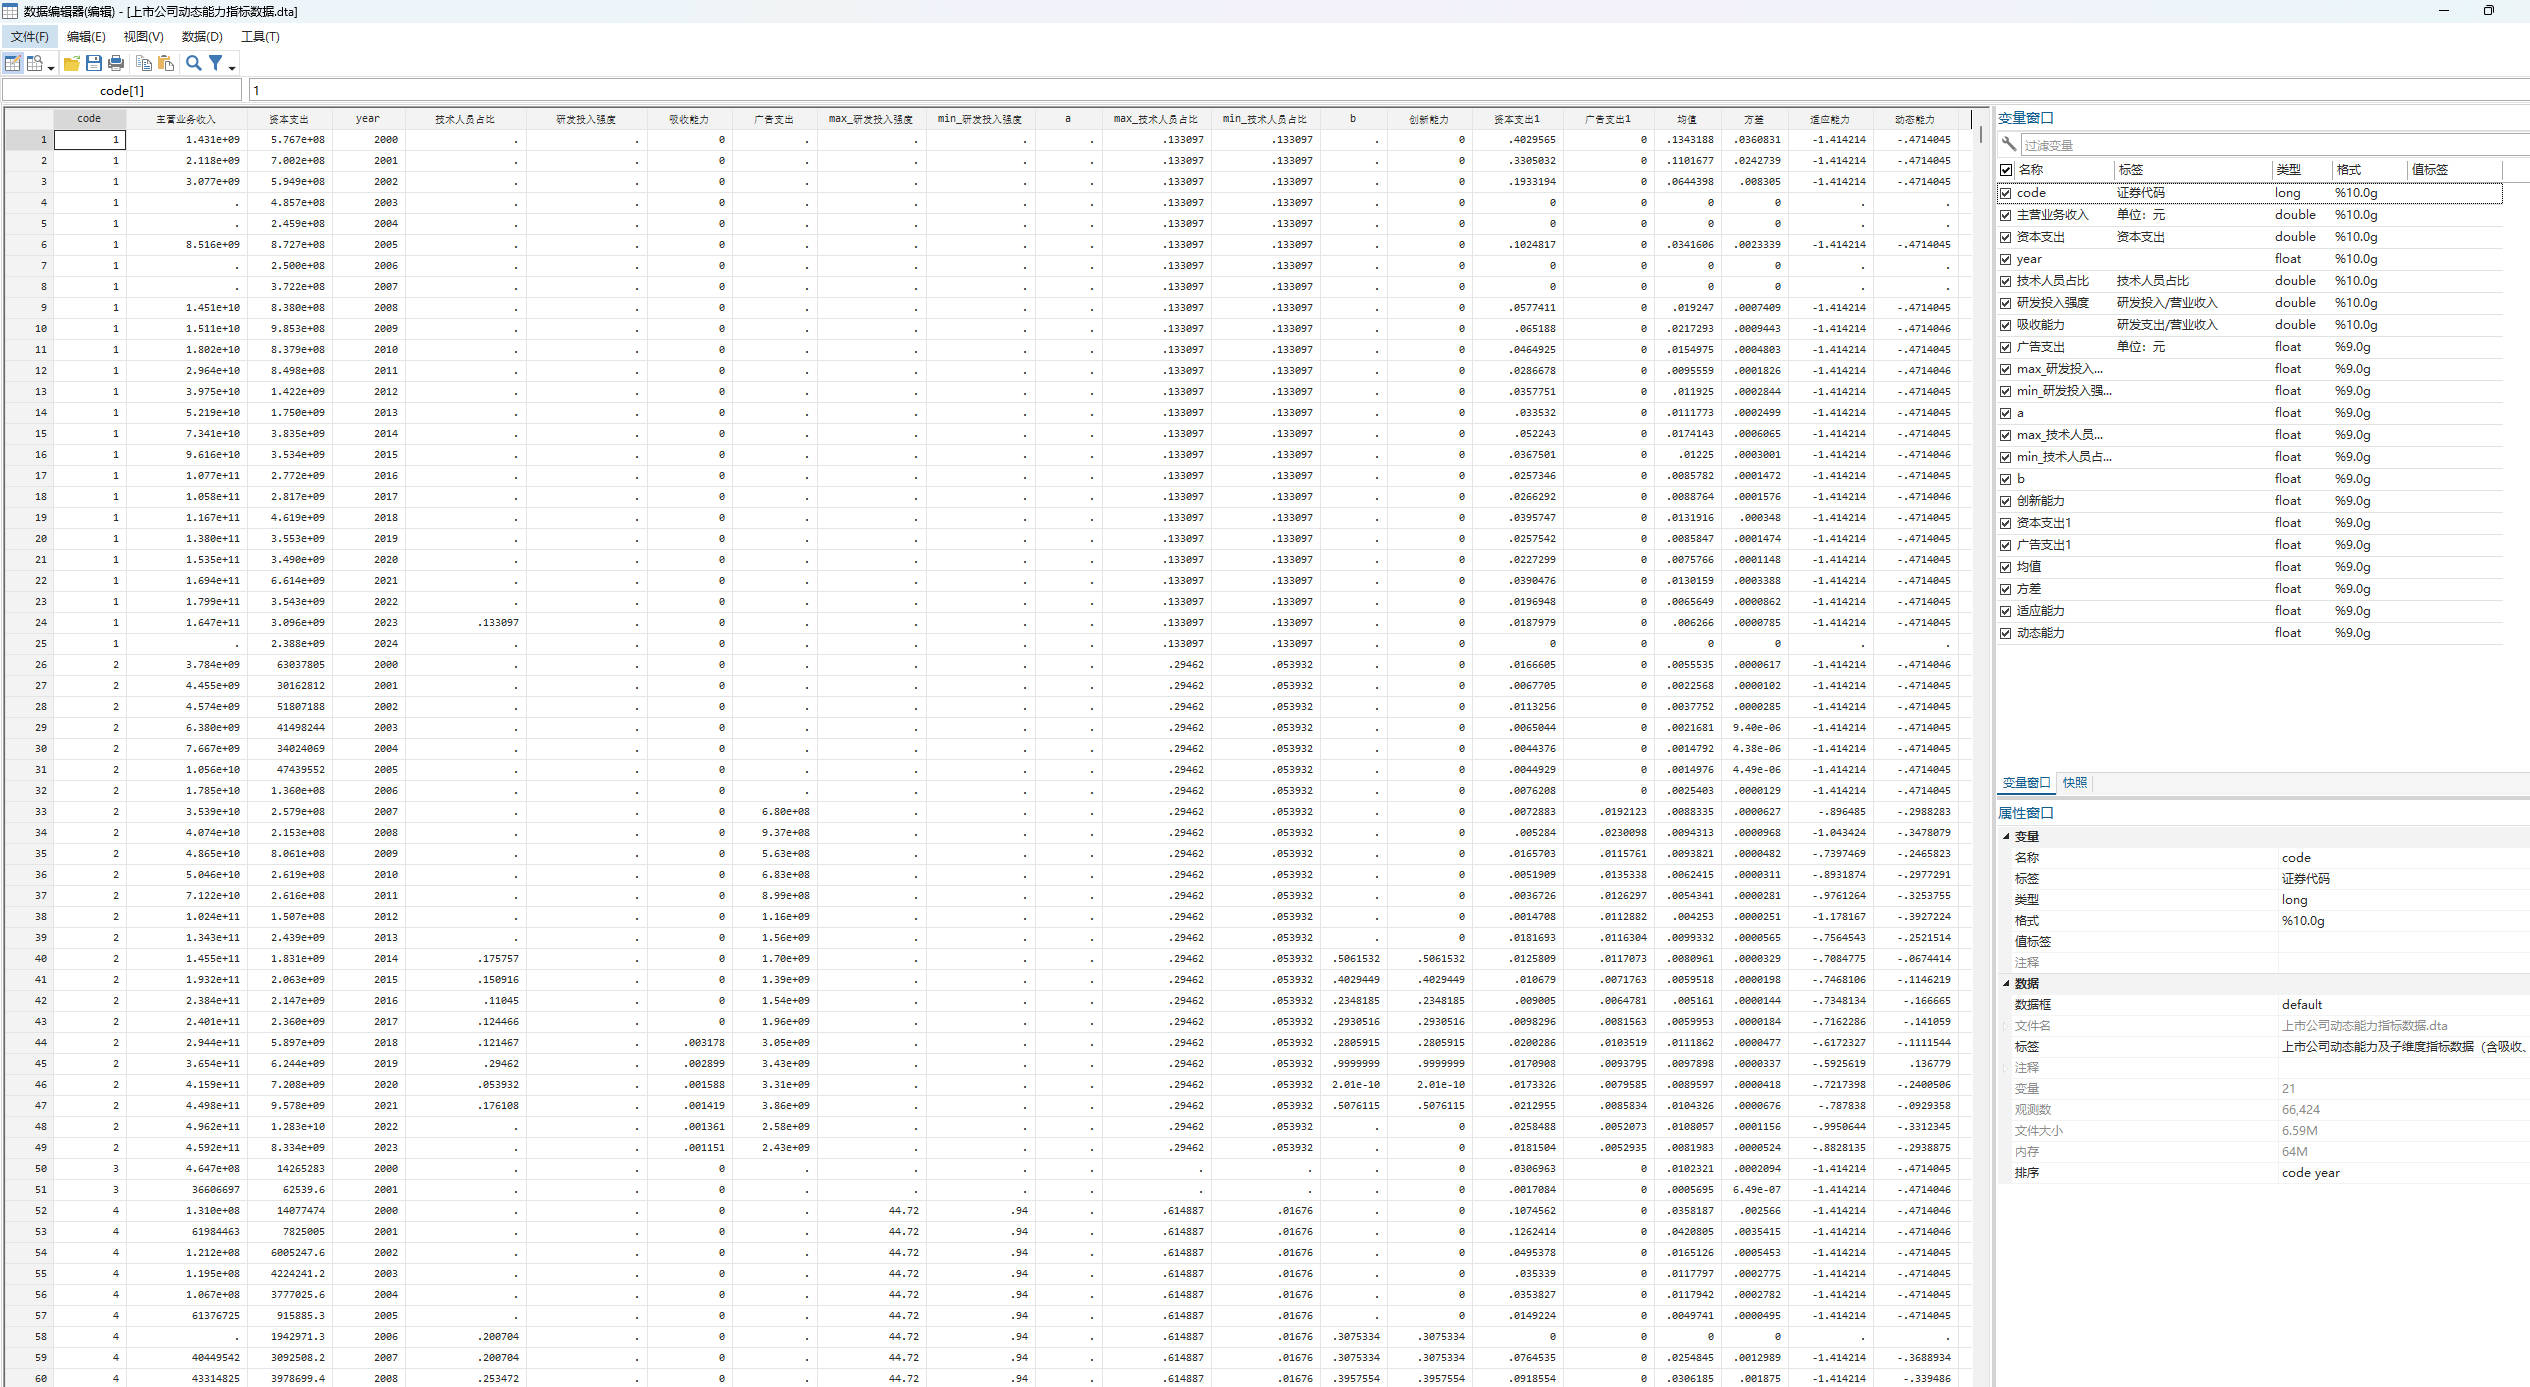Select variable 吸收能力 in variable list

coord(2040,325)
